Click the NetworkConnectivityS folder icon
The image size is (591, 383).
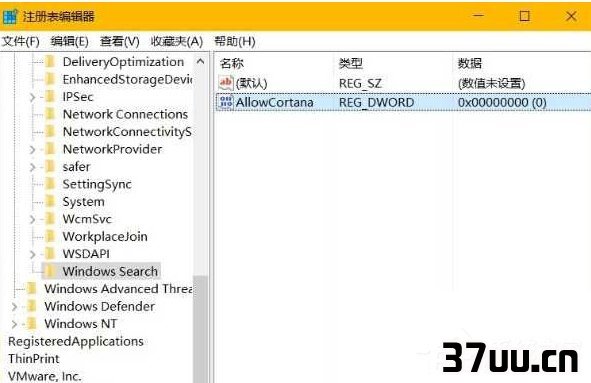coord(50,132)
